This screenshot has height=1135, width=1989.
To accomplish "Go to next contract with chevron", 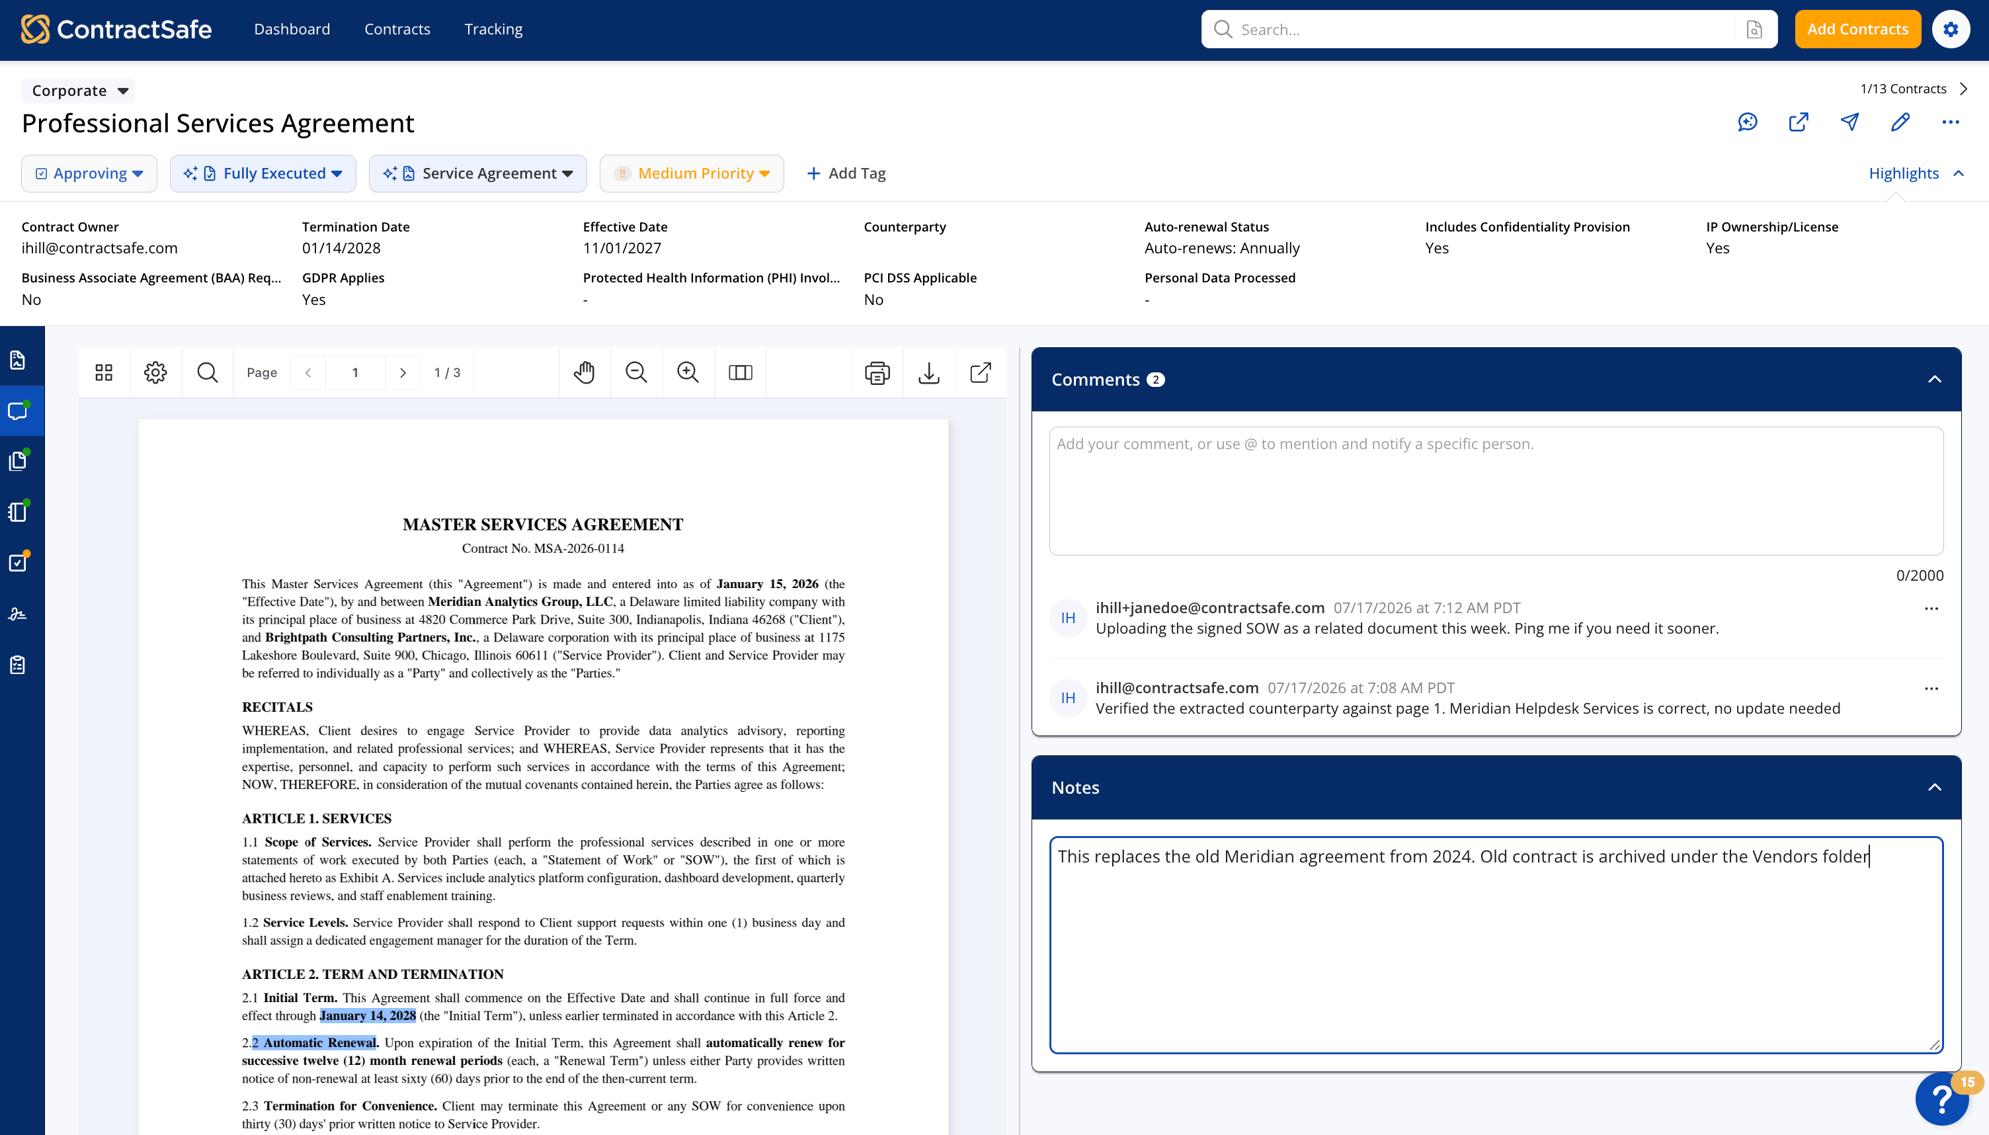I will (1964, 89).
